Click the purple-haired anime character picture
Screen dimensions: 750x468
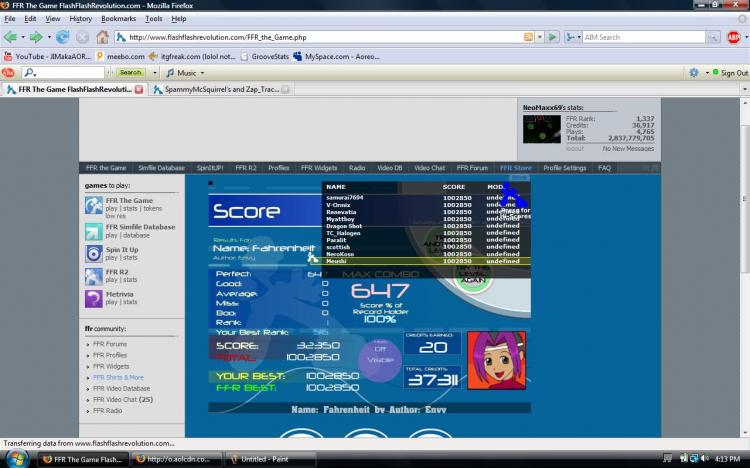coord(496,360)
